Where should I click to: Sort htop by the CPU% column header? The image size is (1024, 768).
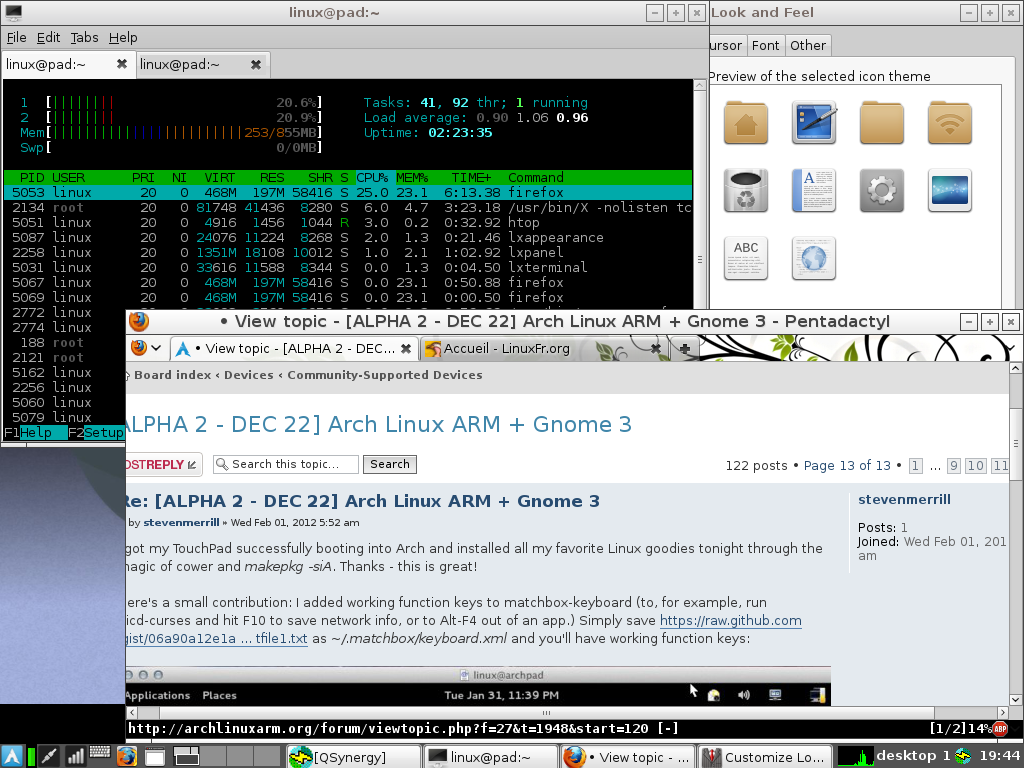point(372,178)
